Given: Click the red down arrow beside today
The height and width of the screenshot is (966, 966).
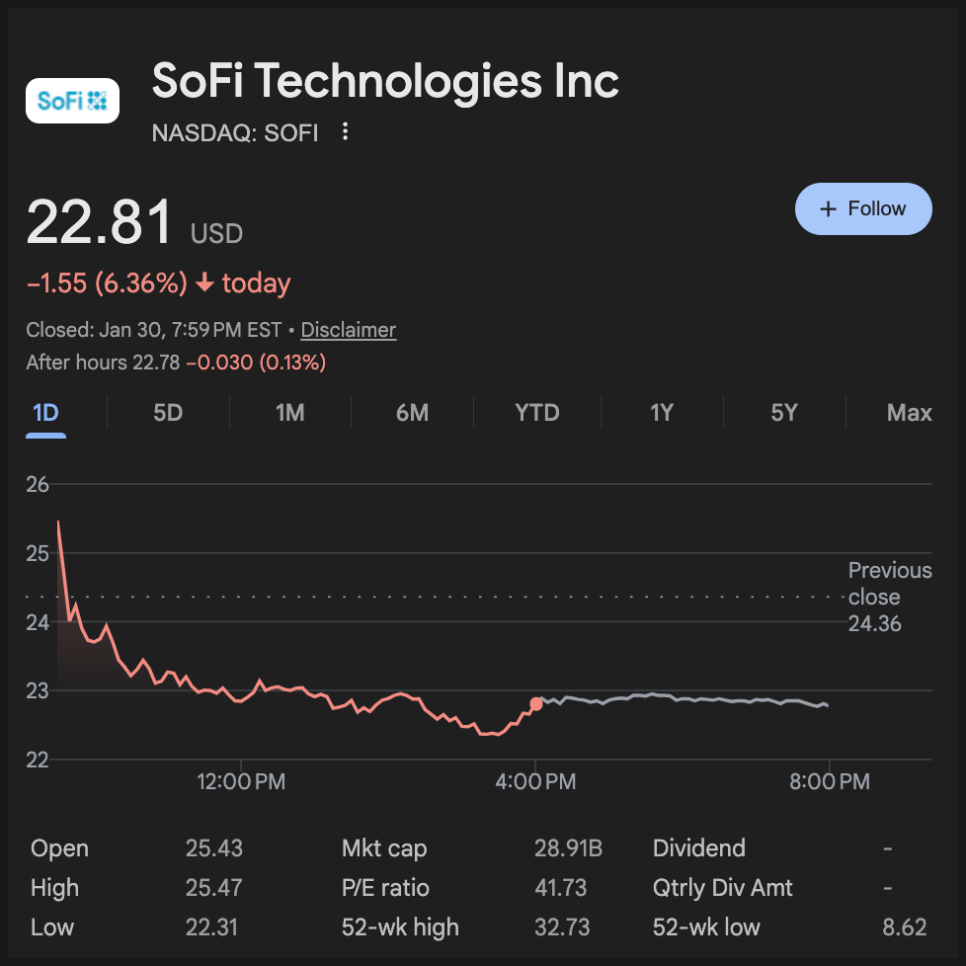Looking at the screenshot, I should [205, 284].
